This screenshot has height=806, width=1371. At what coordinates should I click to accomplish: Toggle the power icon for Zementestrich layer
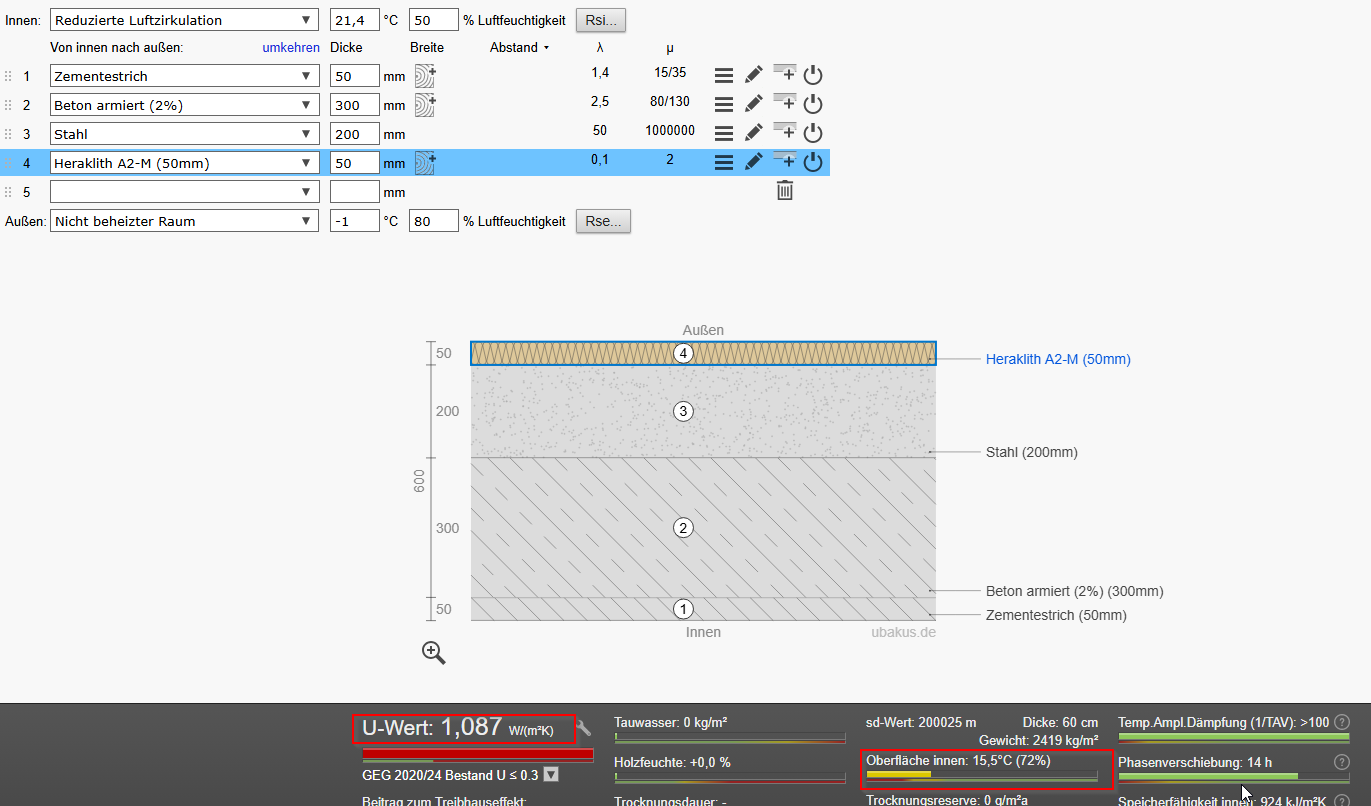pyautogui.click(x=813, y=76)
